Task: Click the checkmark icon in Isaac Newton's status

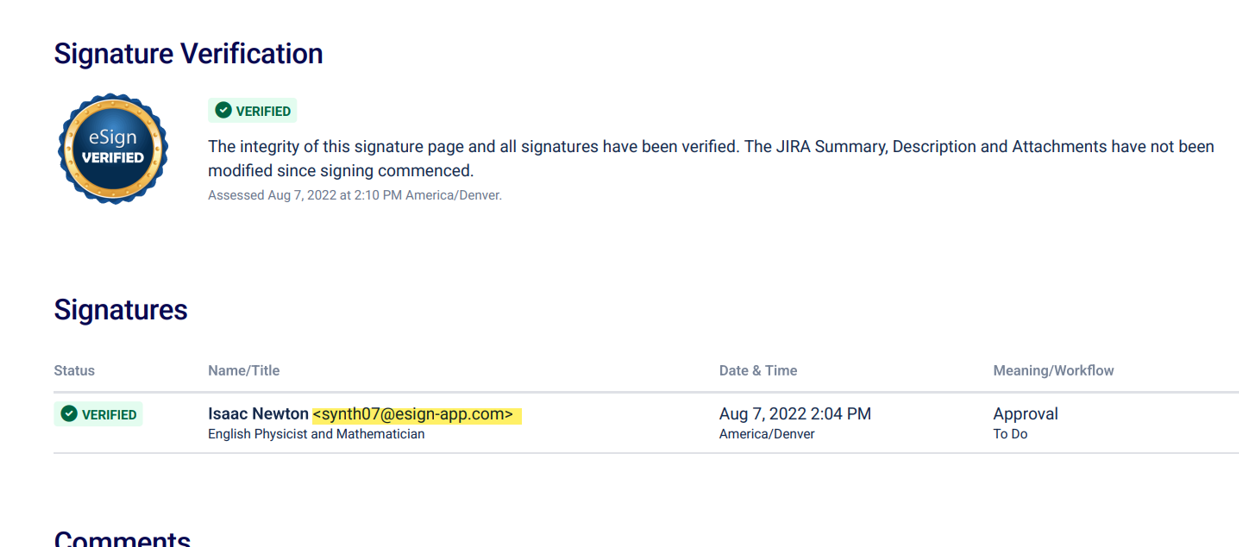Action: click(69, 414)
